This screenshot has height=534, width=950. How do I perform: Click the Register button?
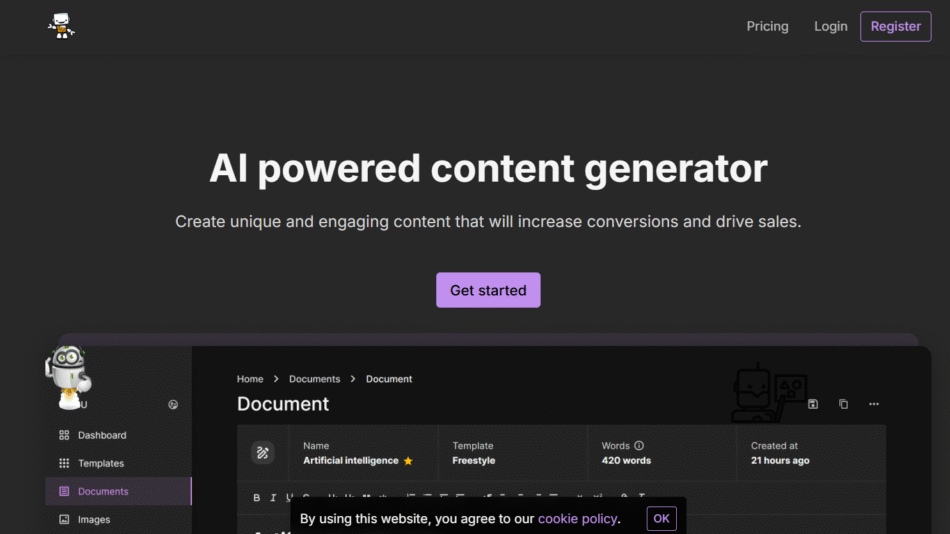coord(895,26)
